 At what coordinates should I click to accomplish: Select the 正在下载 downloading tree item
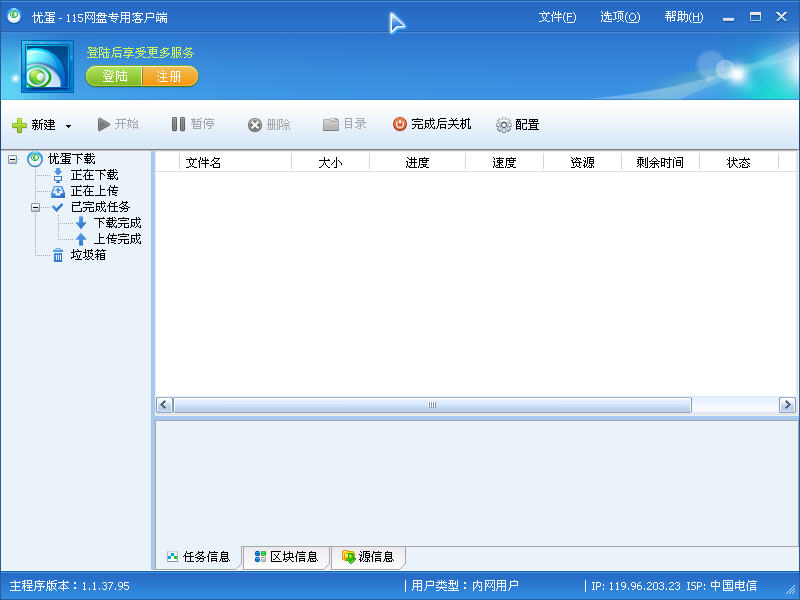[x=94, y=175]
